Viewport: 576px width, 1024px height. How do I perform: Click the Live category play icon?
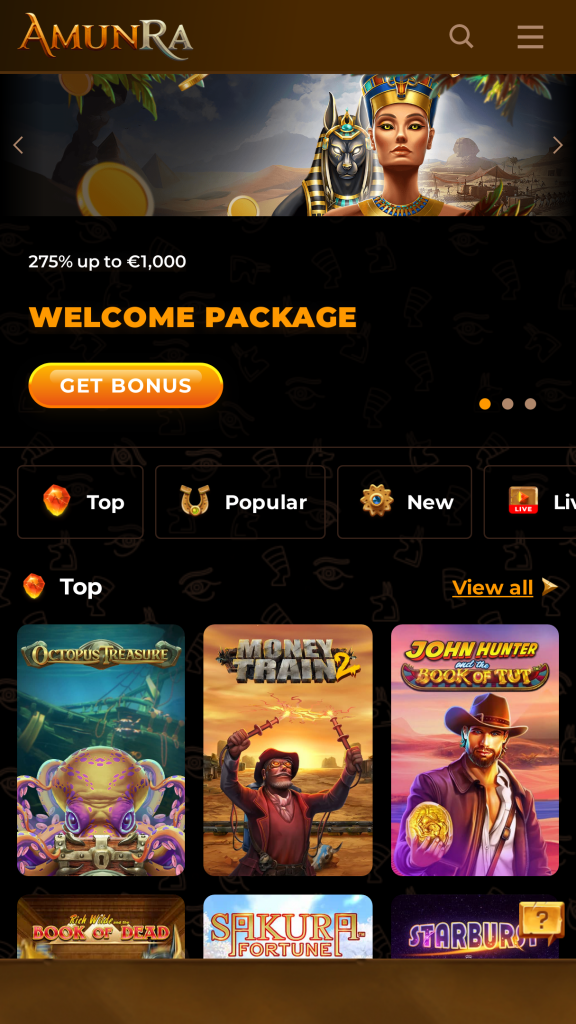pyautogui.click(x=523, y=501)
